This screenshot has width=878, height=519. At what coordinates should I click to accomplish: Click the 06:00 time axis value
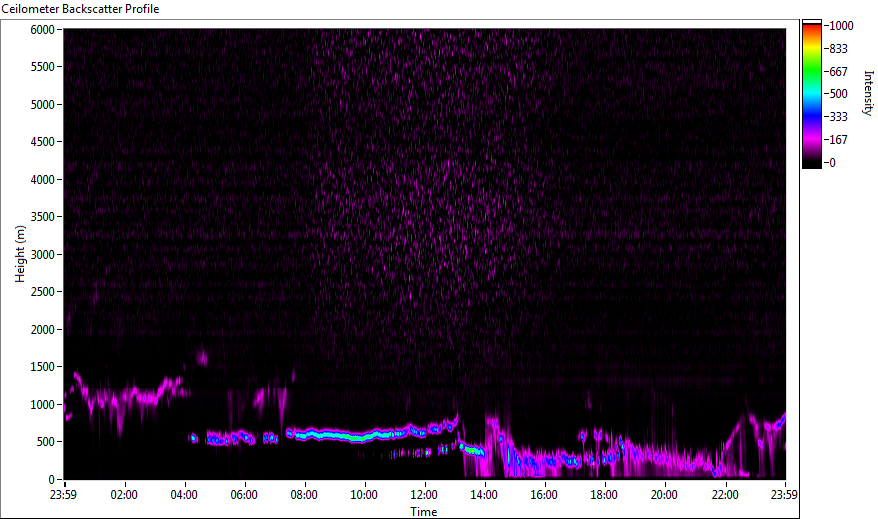point(244,495)
